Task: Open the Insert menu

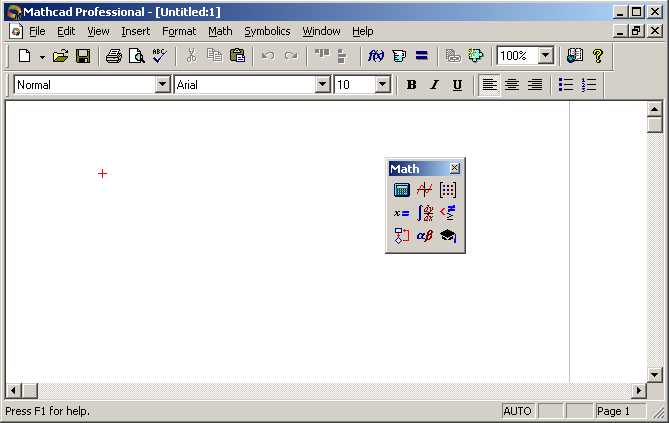Action: pyautogui.click(x=135, y=32)
